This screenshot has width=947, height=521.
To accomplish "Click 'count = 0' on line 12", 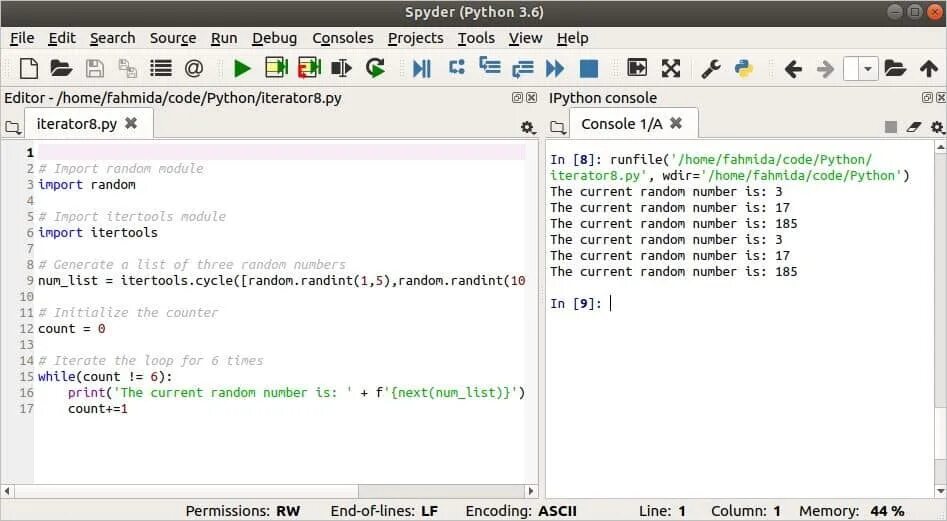I will click(x=71, y=328).
